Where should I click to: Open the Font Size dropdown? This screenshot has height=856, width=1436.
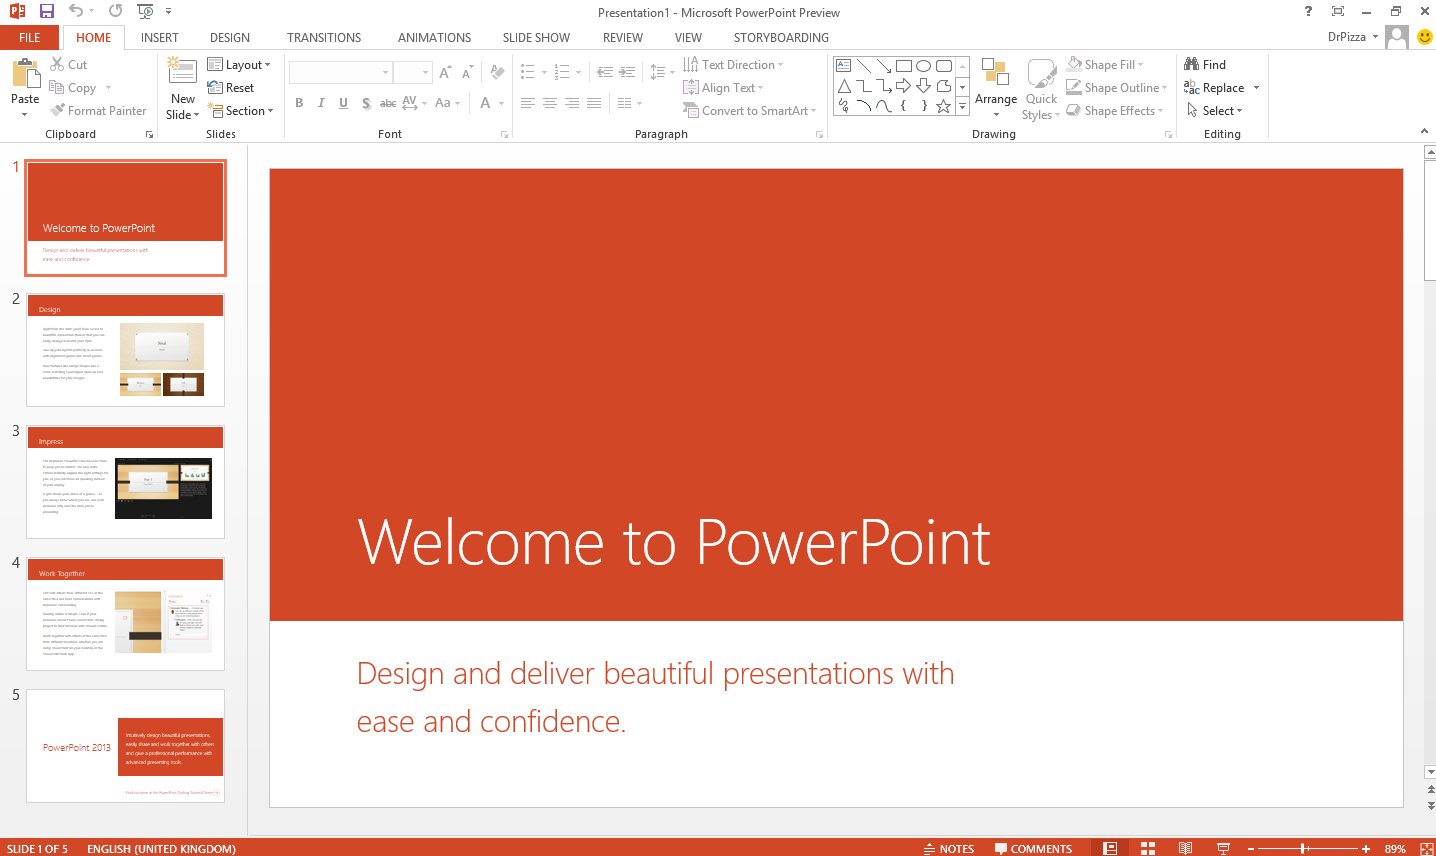click(426, 72)
